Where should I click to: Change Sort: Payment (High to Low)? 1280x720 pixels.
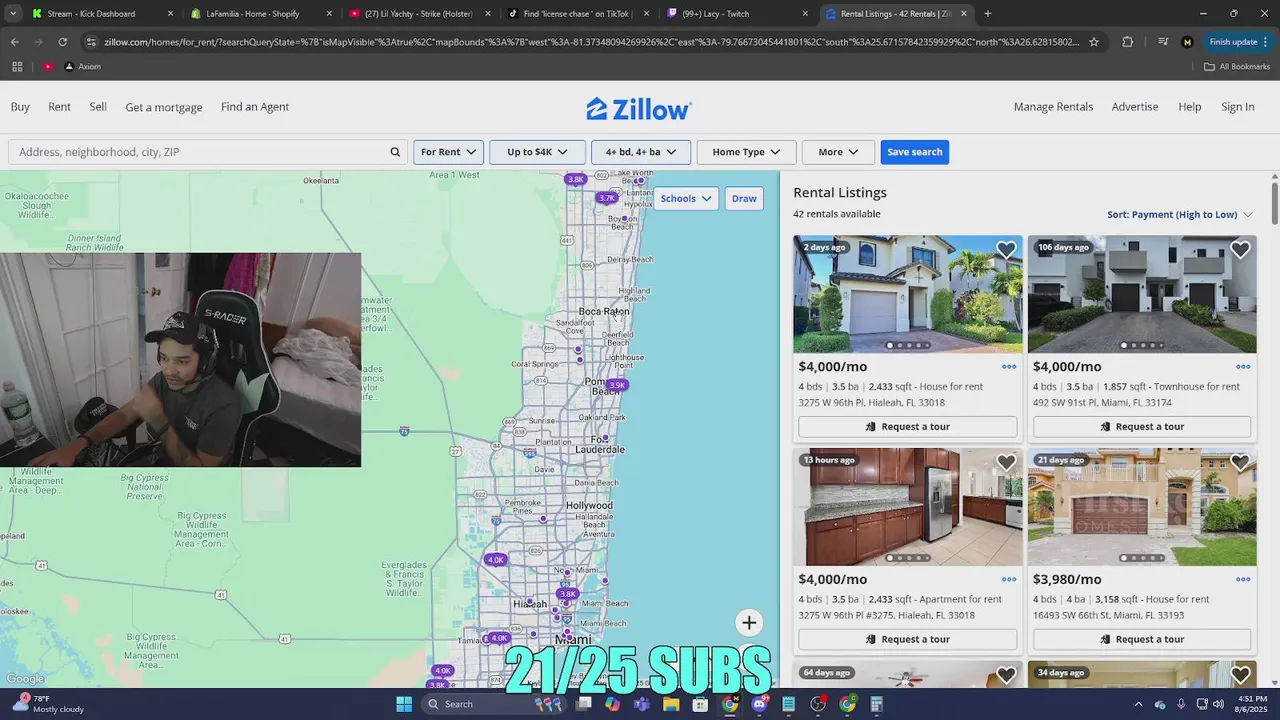pyautogui.click(x=1179, y=215)
